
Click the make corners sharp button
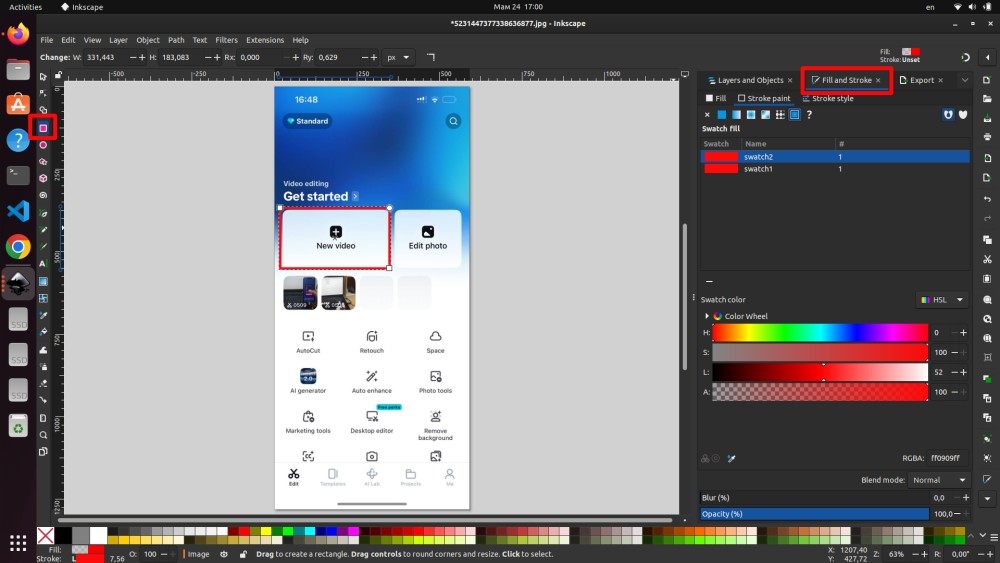tap(431, 57)
